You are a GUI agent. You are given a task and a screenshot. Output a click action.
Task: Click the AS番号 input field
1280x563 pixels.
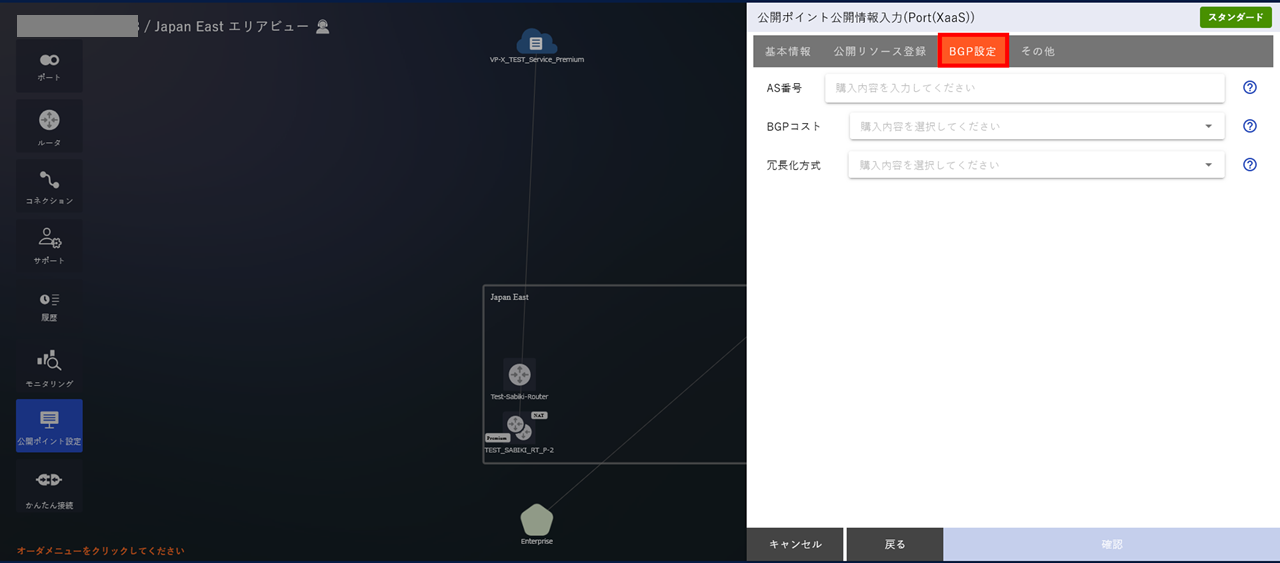1025,88
